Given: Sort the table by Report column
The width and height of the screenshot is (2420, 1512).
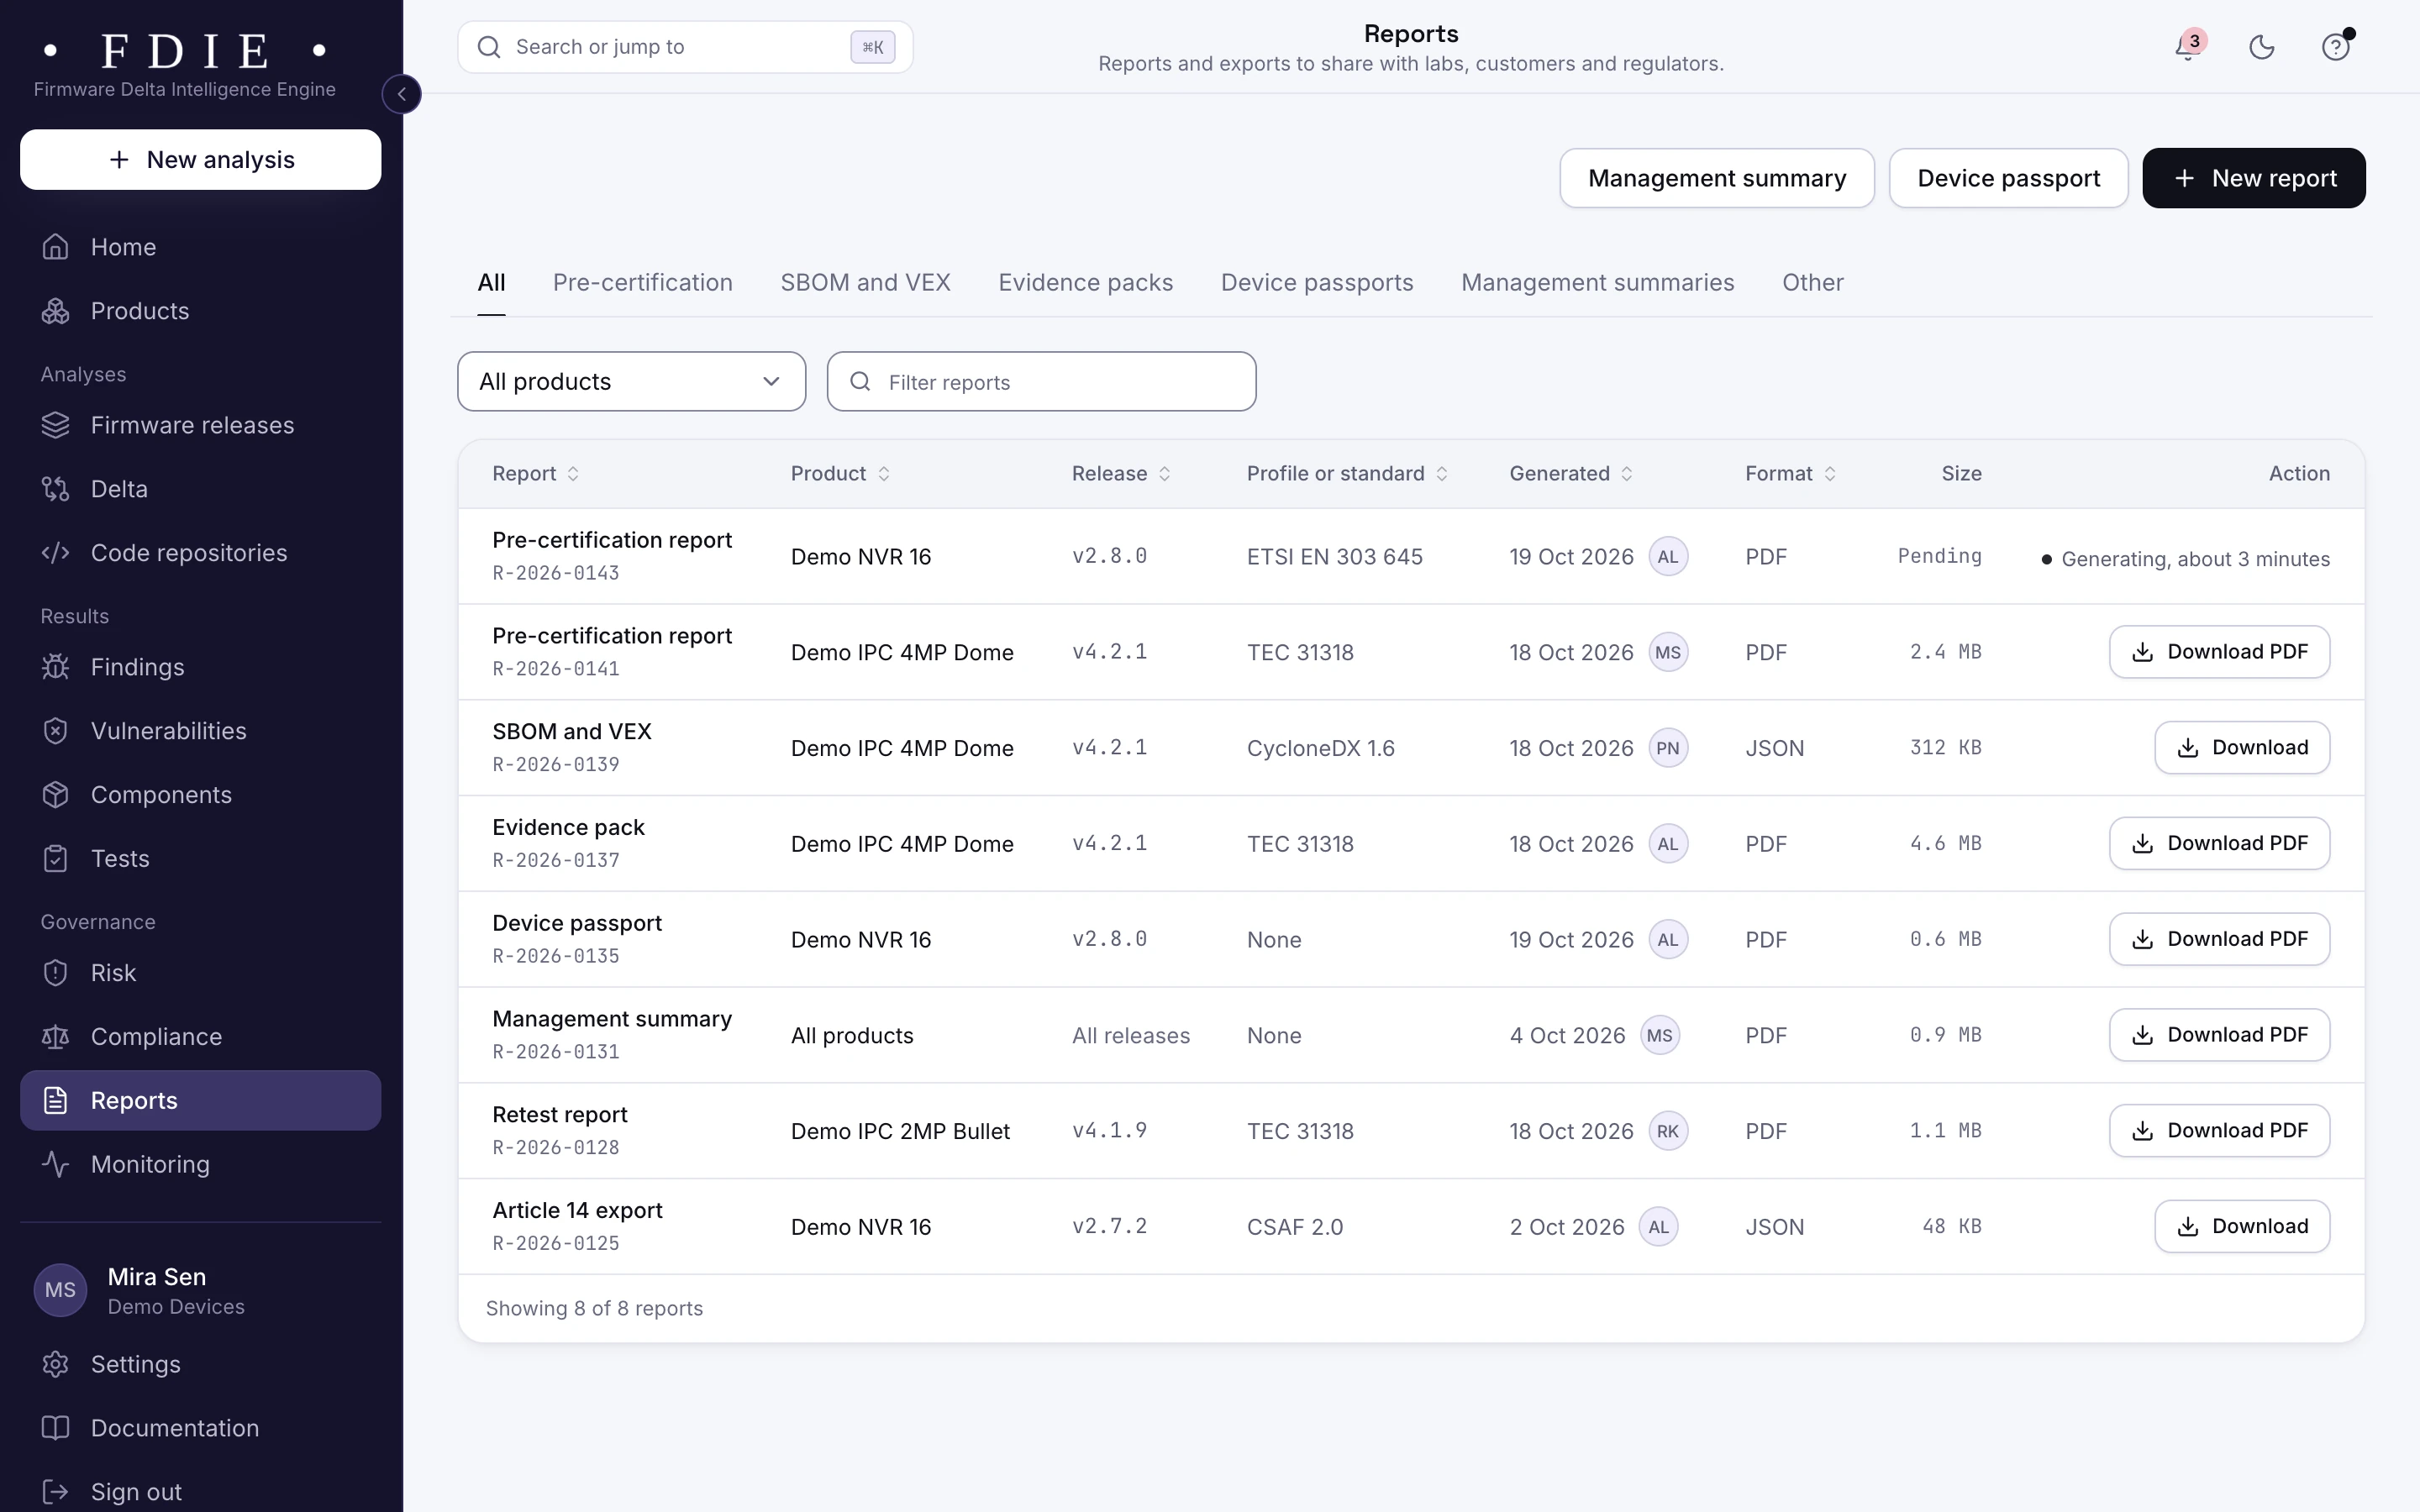Looking at the screenshot, I should 536,474.
